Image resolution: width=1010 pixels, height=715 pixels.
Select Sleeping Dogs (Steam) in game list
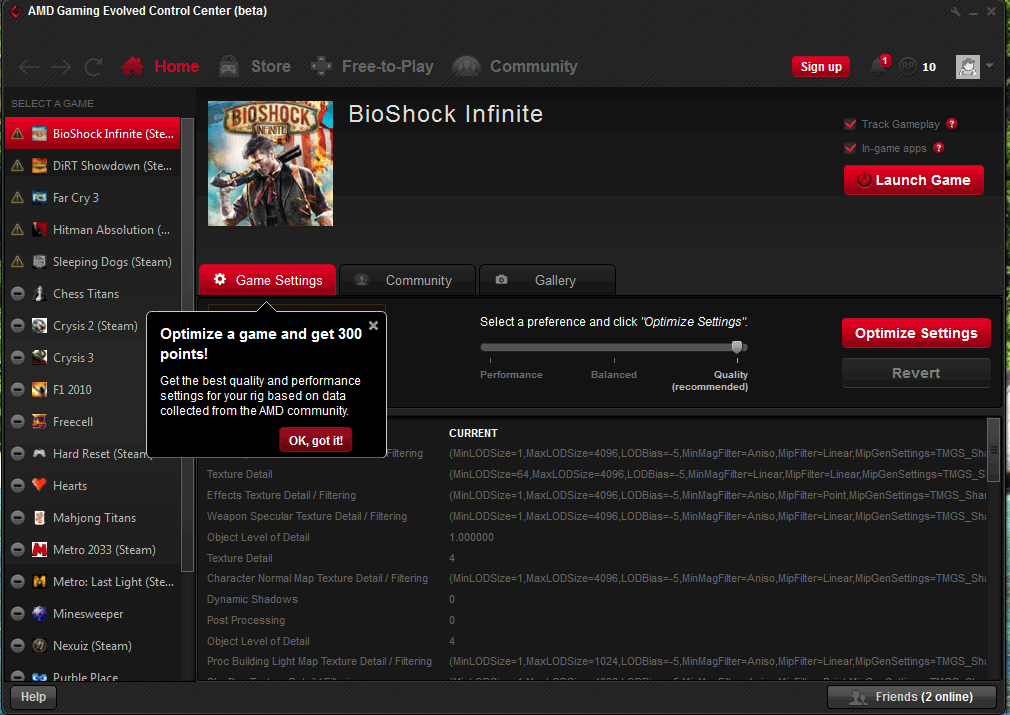[x=93, y=262]
